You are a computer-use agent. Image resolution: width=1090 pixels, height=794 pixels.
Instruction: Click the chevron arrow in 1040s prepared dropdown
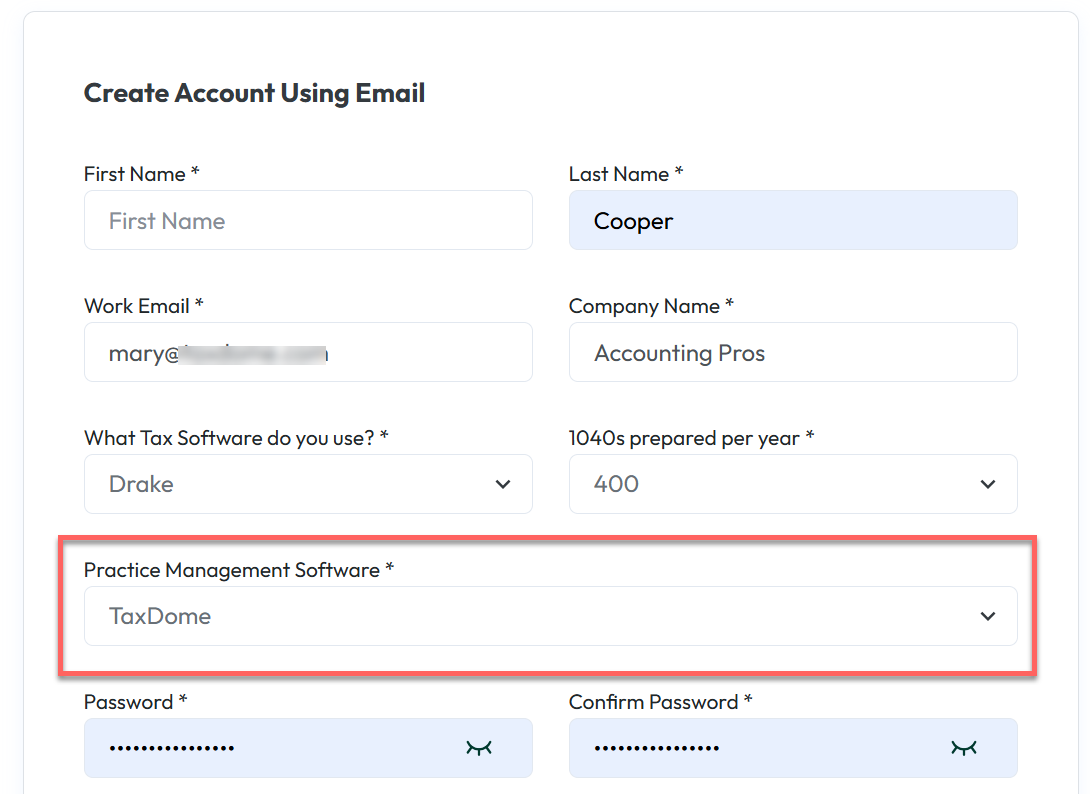[x=988, y=484]
